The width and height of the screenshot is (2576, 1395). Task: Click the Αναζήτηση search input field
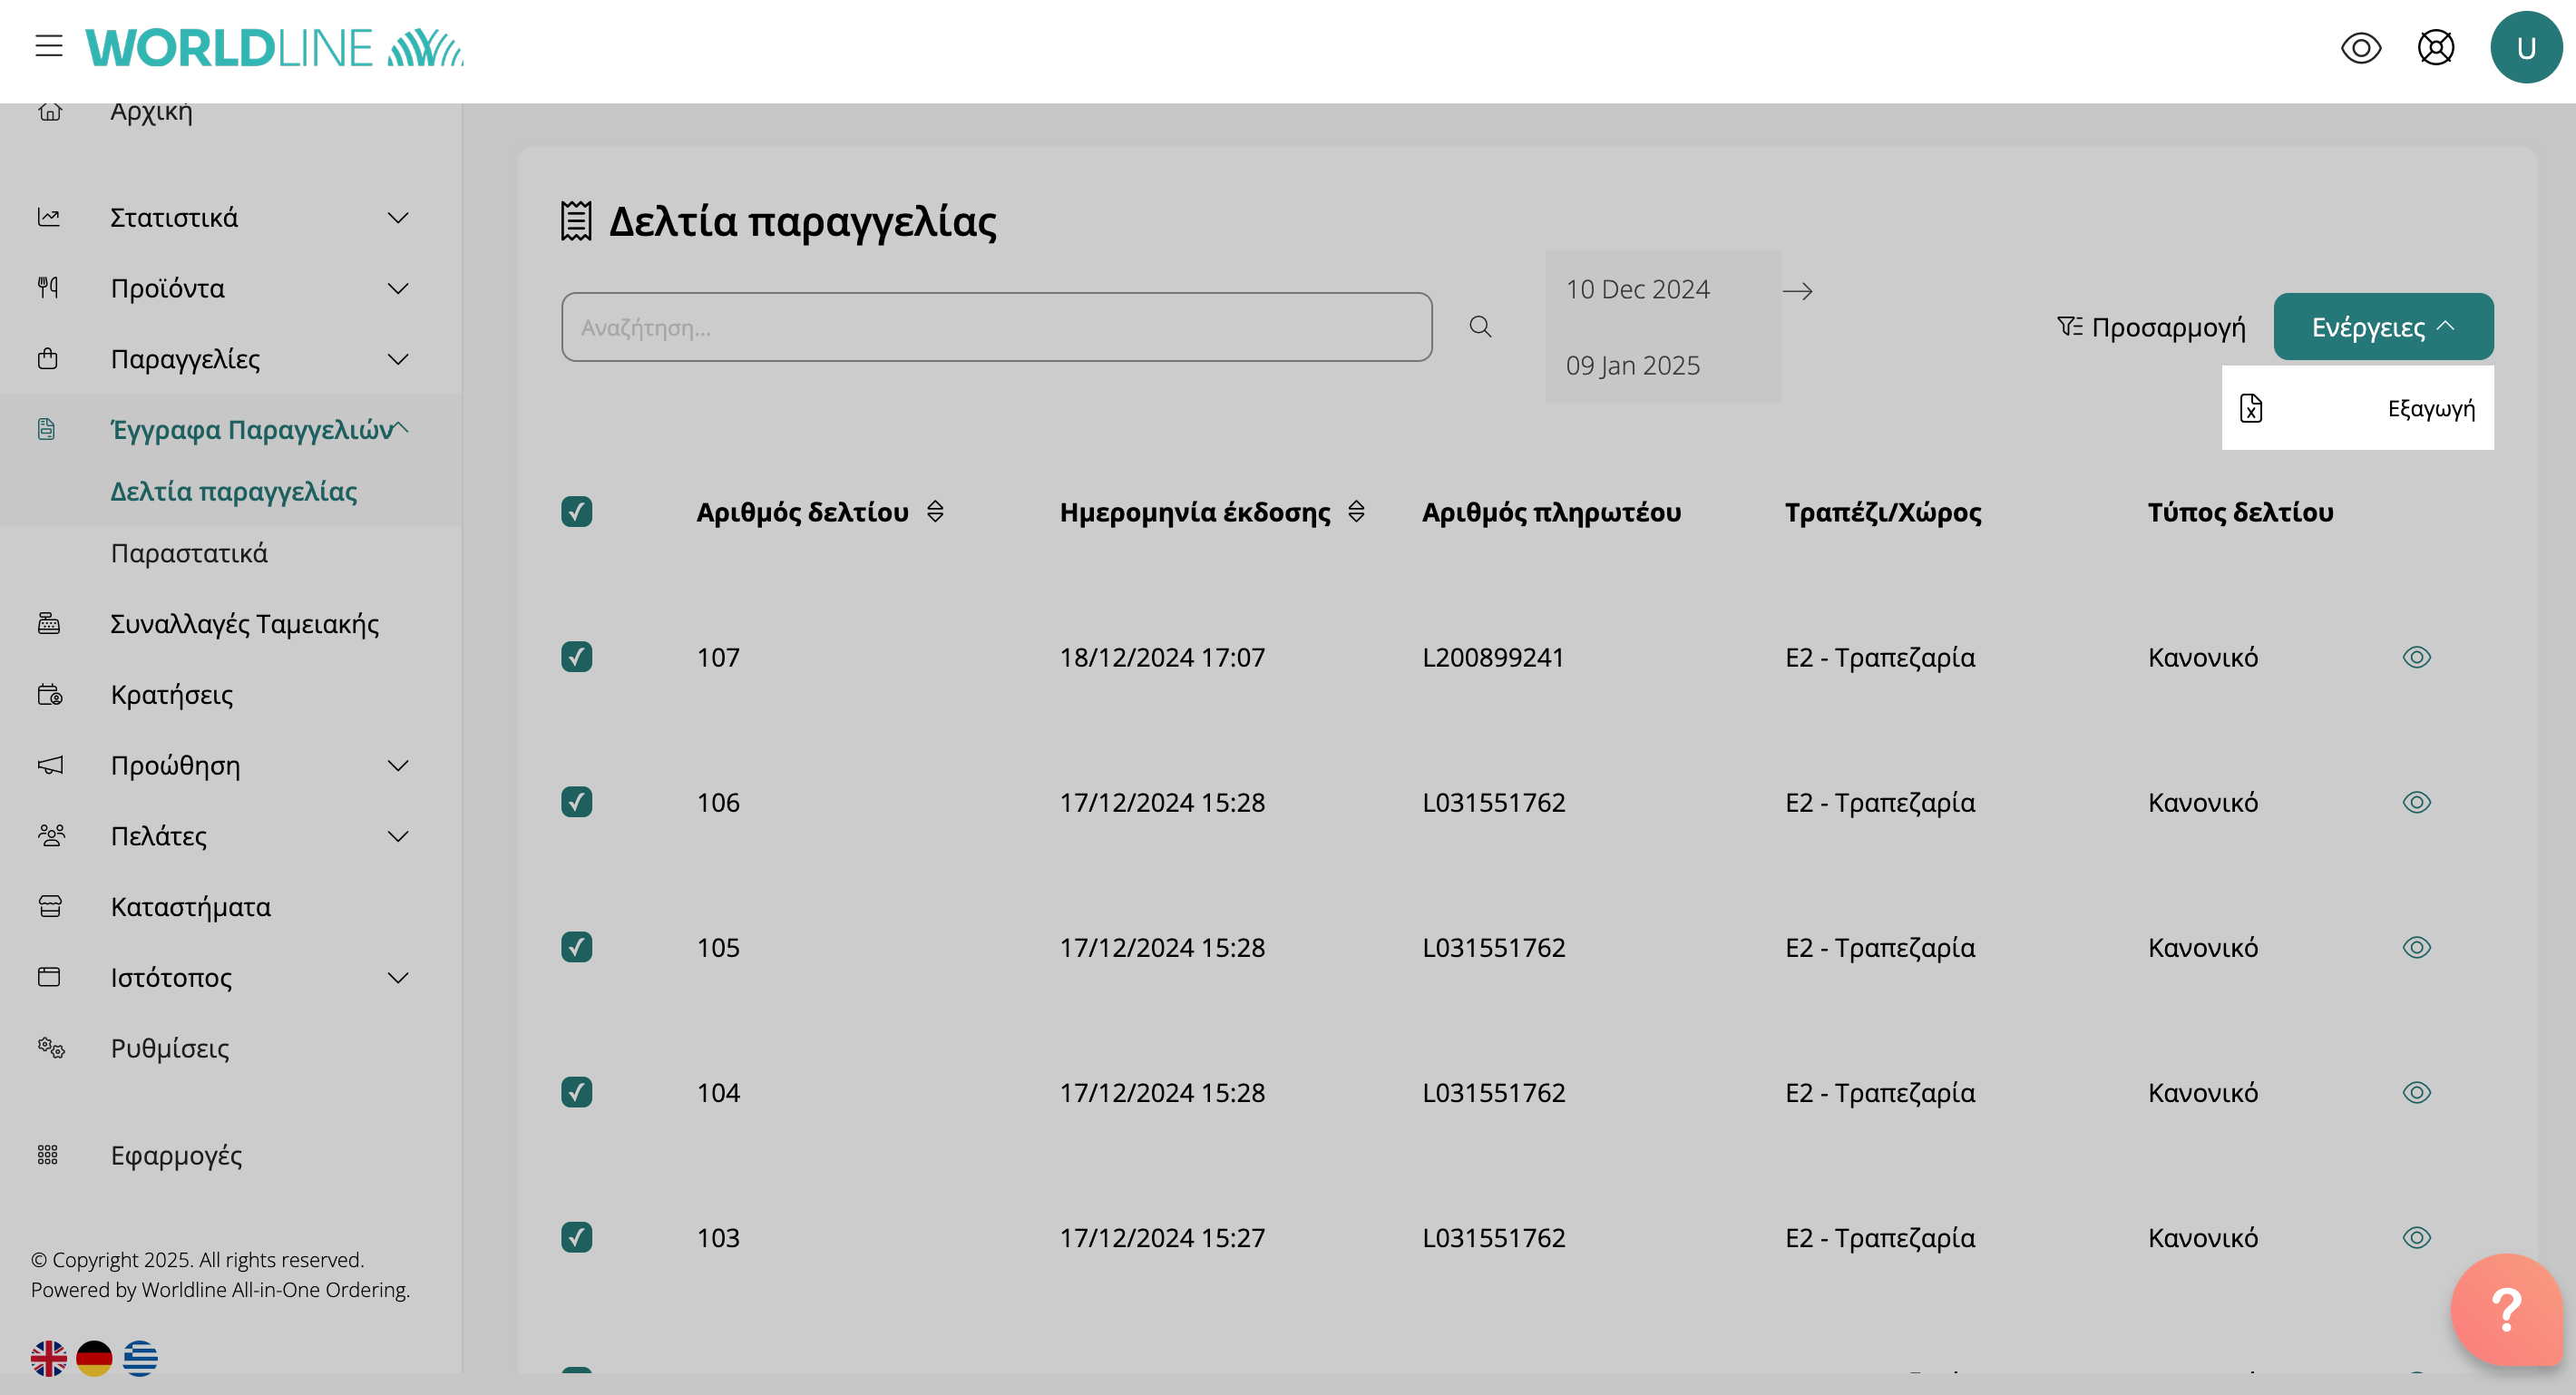pyautogui.click(x=996, y=327)
